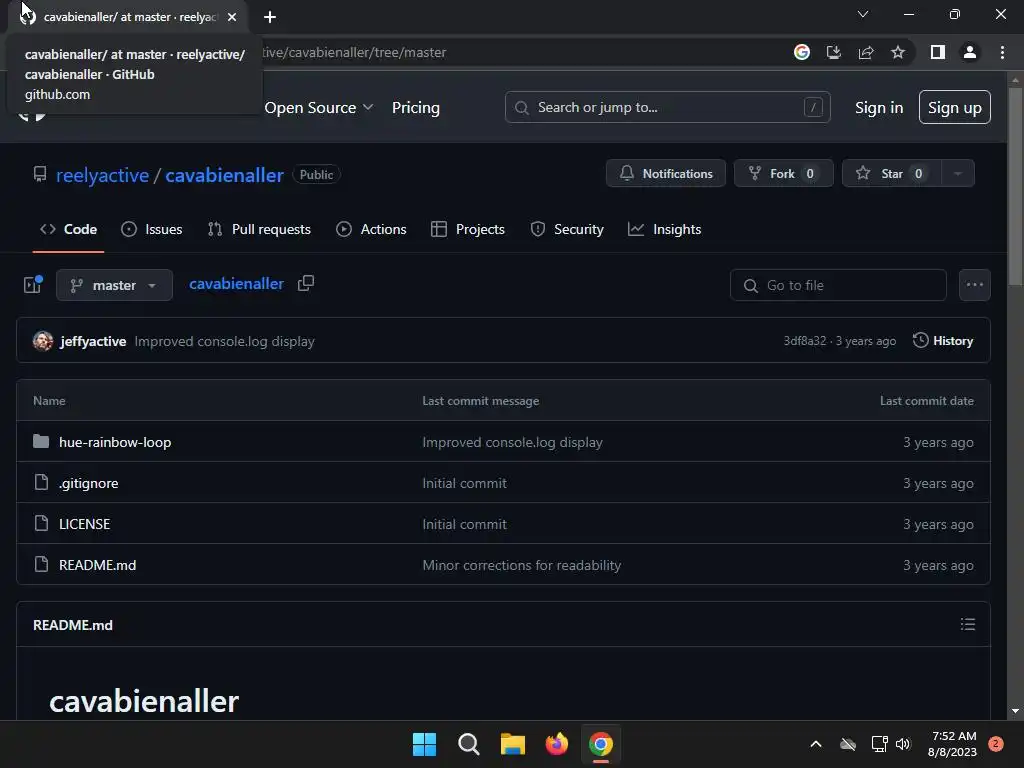Open Windows taskbar Search
Image resolution: width=1024 pixels, height=768 pixels.
[x=469, y=744]
